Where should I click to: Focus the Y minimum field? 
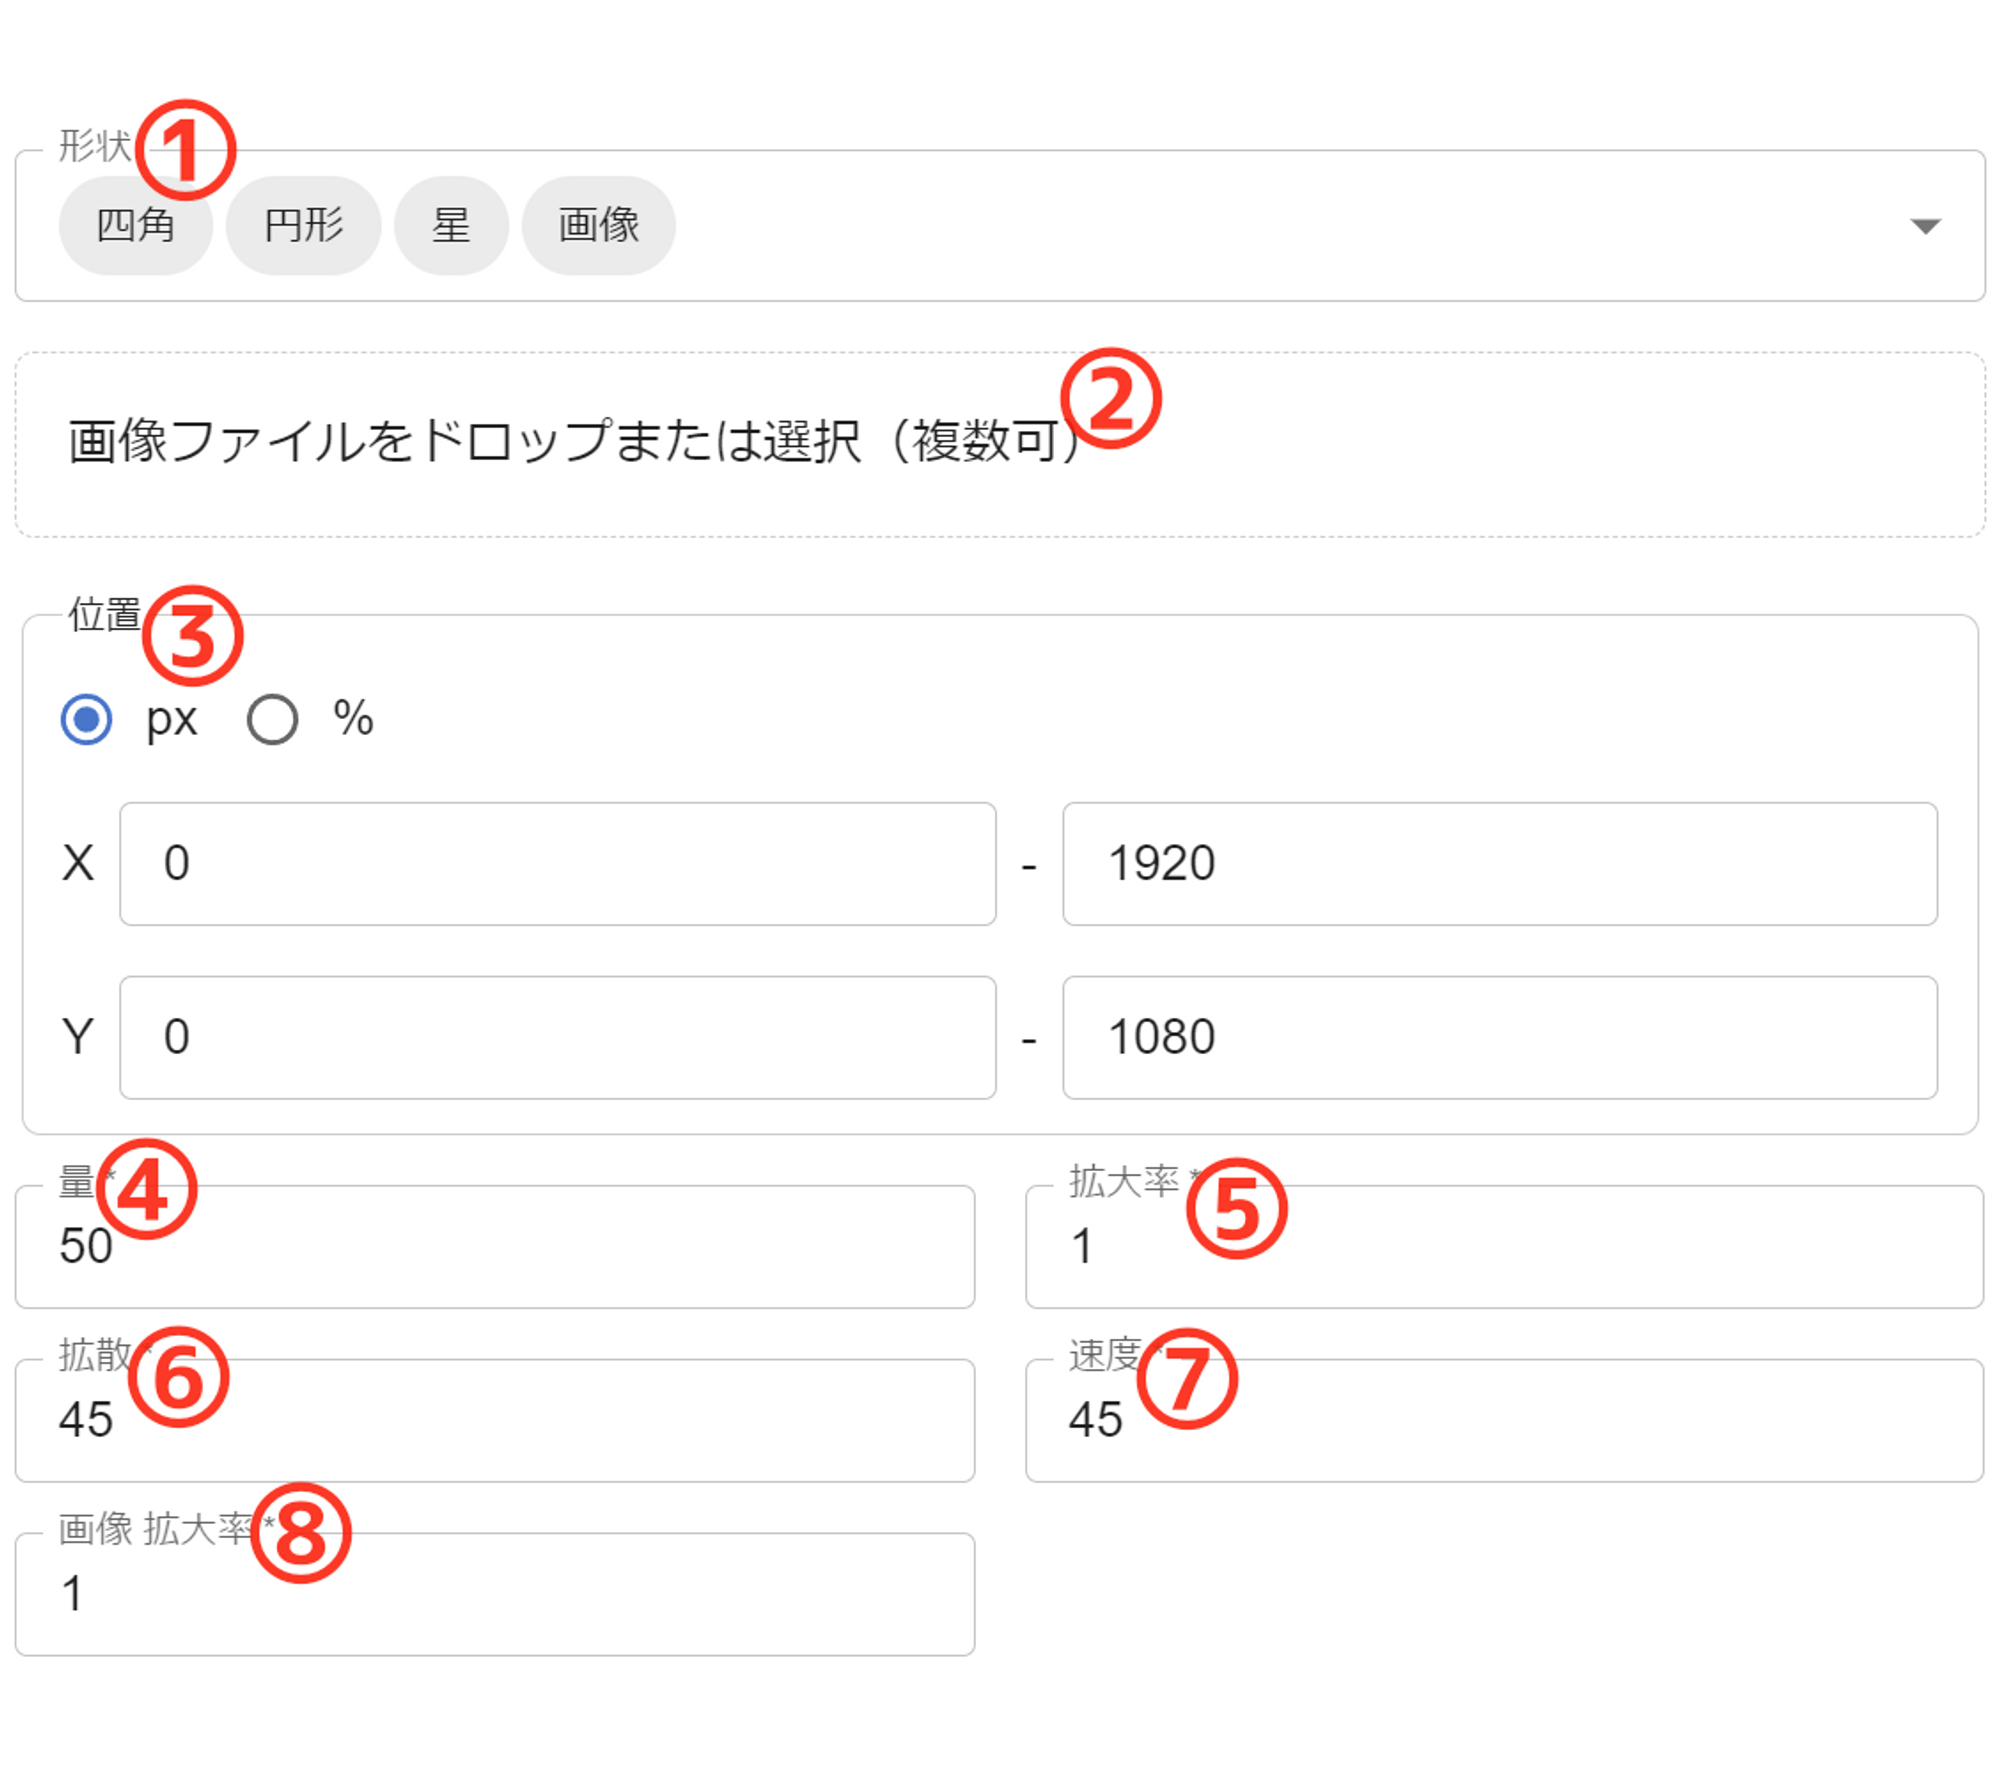coord(557,1038)
